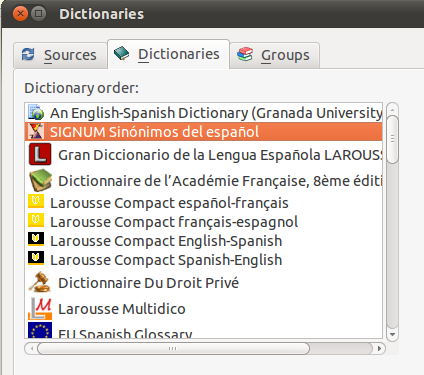Select Larousse Compact español-français entry
Viewport: 424px width, 375px height.
pos(204,202)
